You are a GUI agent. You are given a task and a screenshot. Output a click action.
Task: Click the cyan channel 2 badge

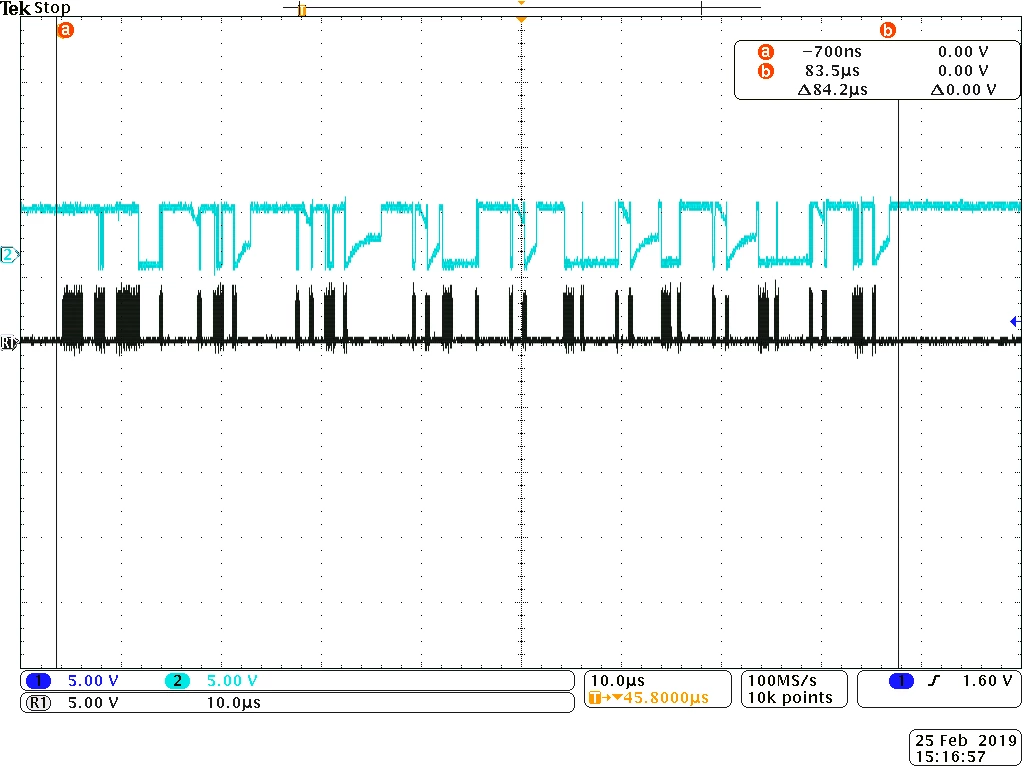point(177,681)
